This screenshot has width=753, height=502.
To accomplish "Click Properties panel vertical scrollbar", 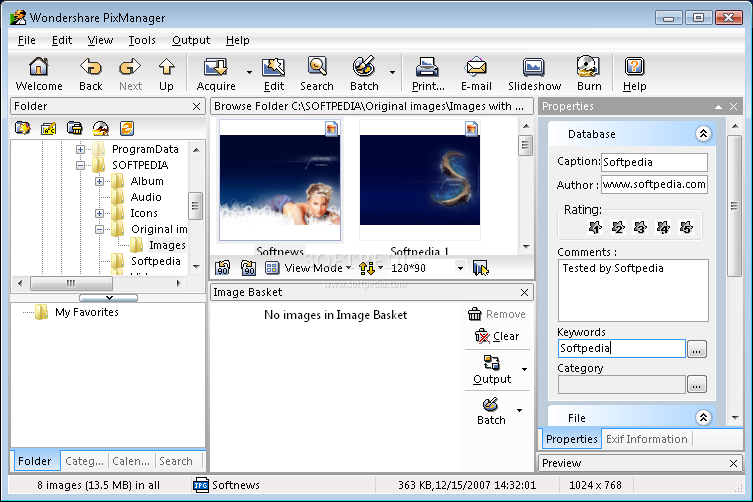I will point(734,206).
